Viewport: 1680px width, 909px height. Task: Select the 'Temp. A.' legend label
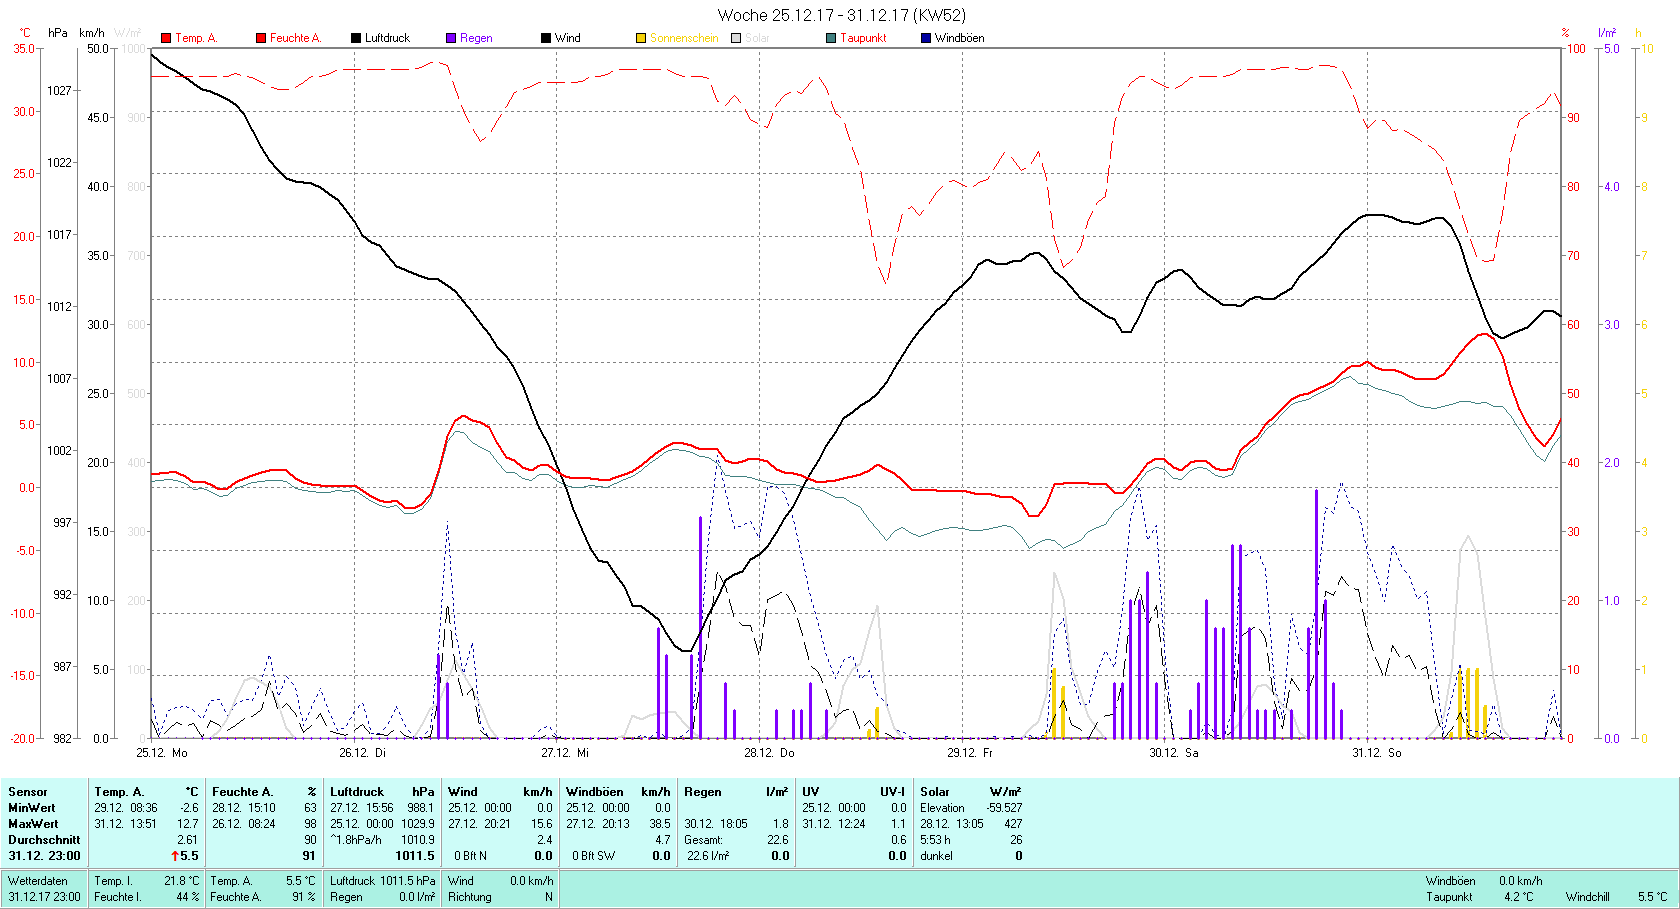click(196, 38)
